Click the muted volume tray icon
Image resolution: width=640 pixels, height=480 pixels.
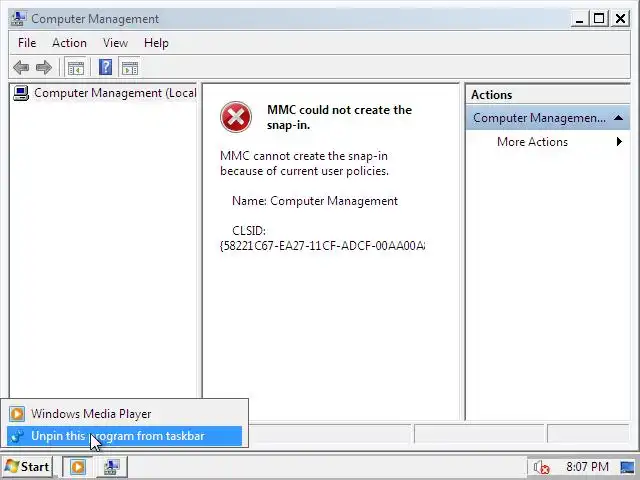542,467
